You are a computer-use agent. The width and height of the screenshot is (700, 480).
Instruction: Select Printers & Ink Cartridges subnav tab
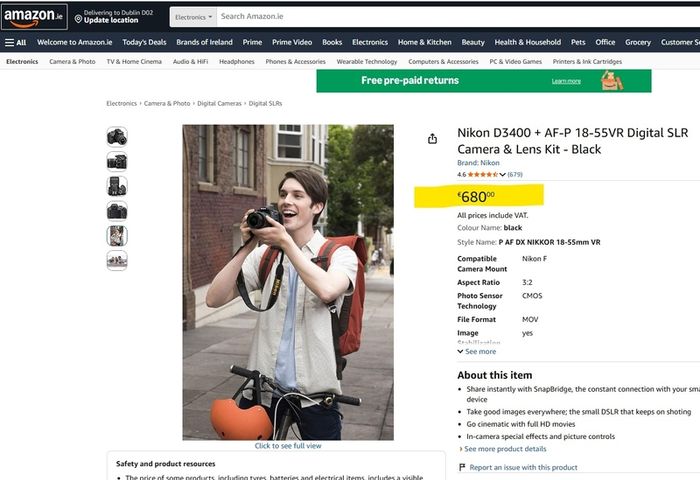587,62
